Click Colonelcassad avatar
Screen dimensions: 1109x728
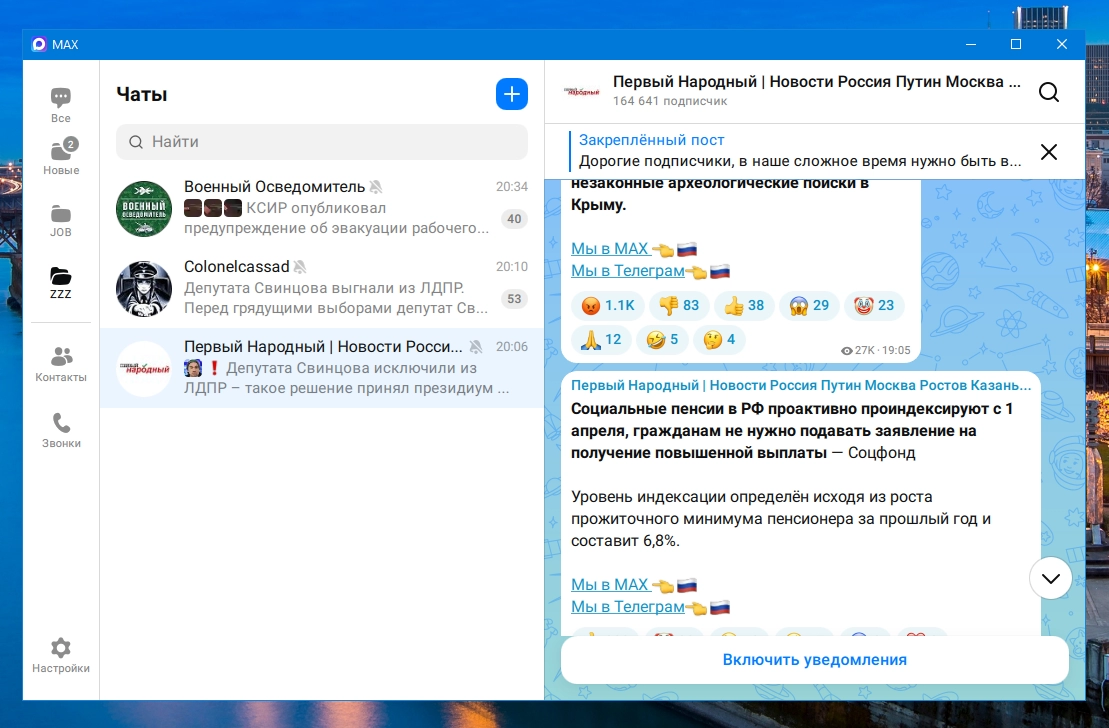click(144, 289)
